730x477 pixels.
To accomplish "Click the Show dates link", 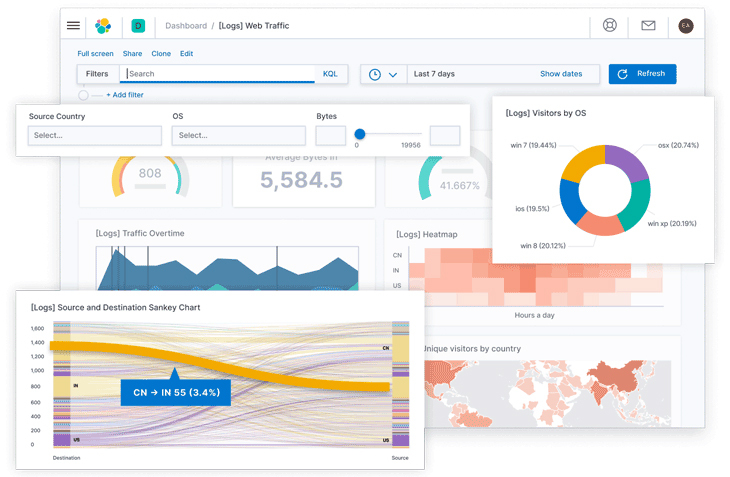I will tap(561, 74).
